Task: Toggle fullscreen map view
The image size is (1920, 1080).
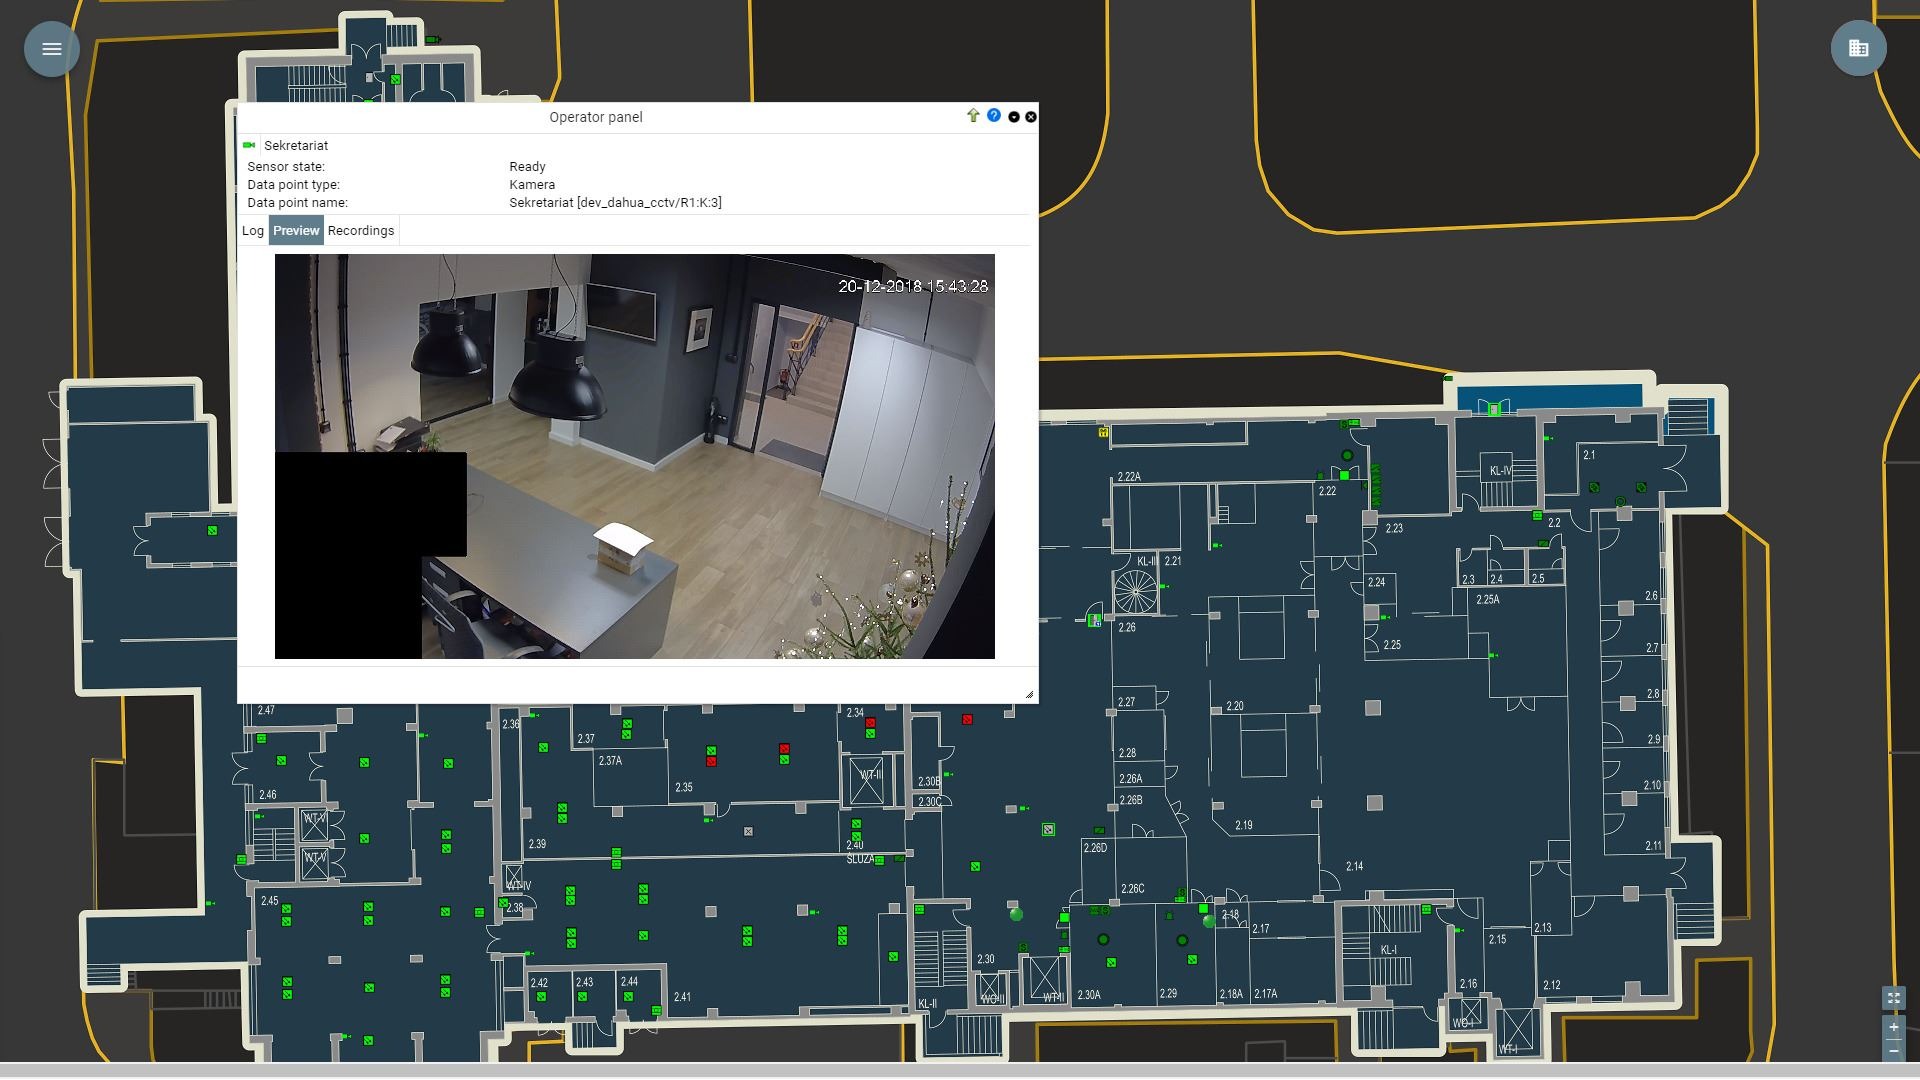Action: coord(1893,998)
